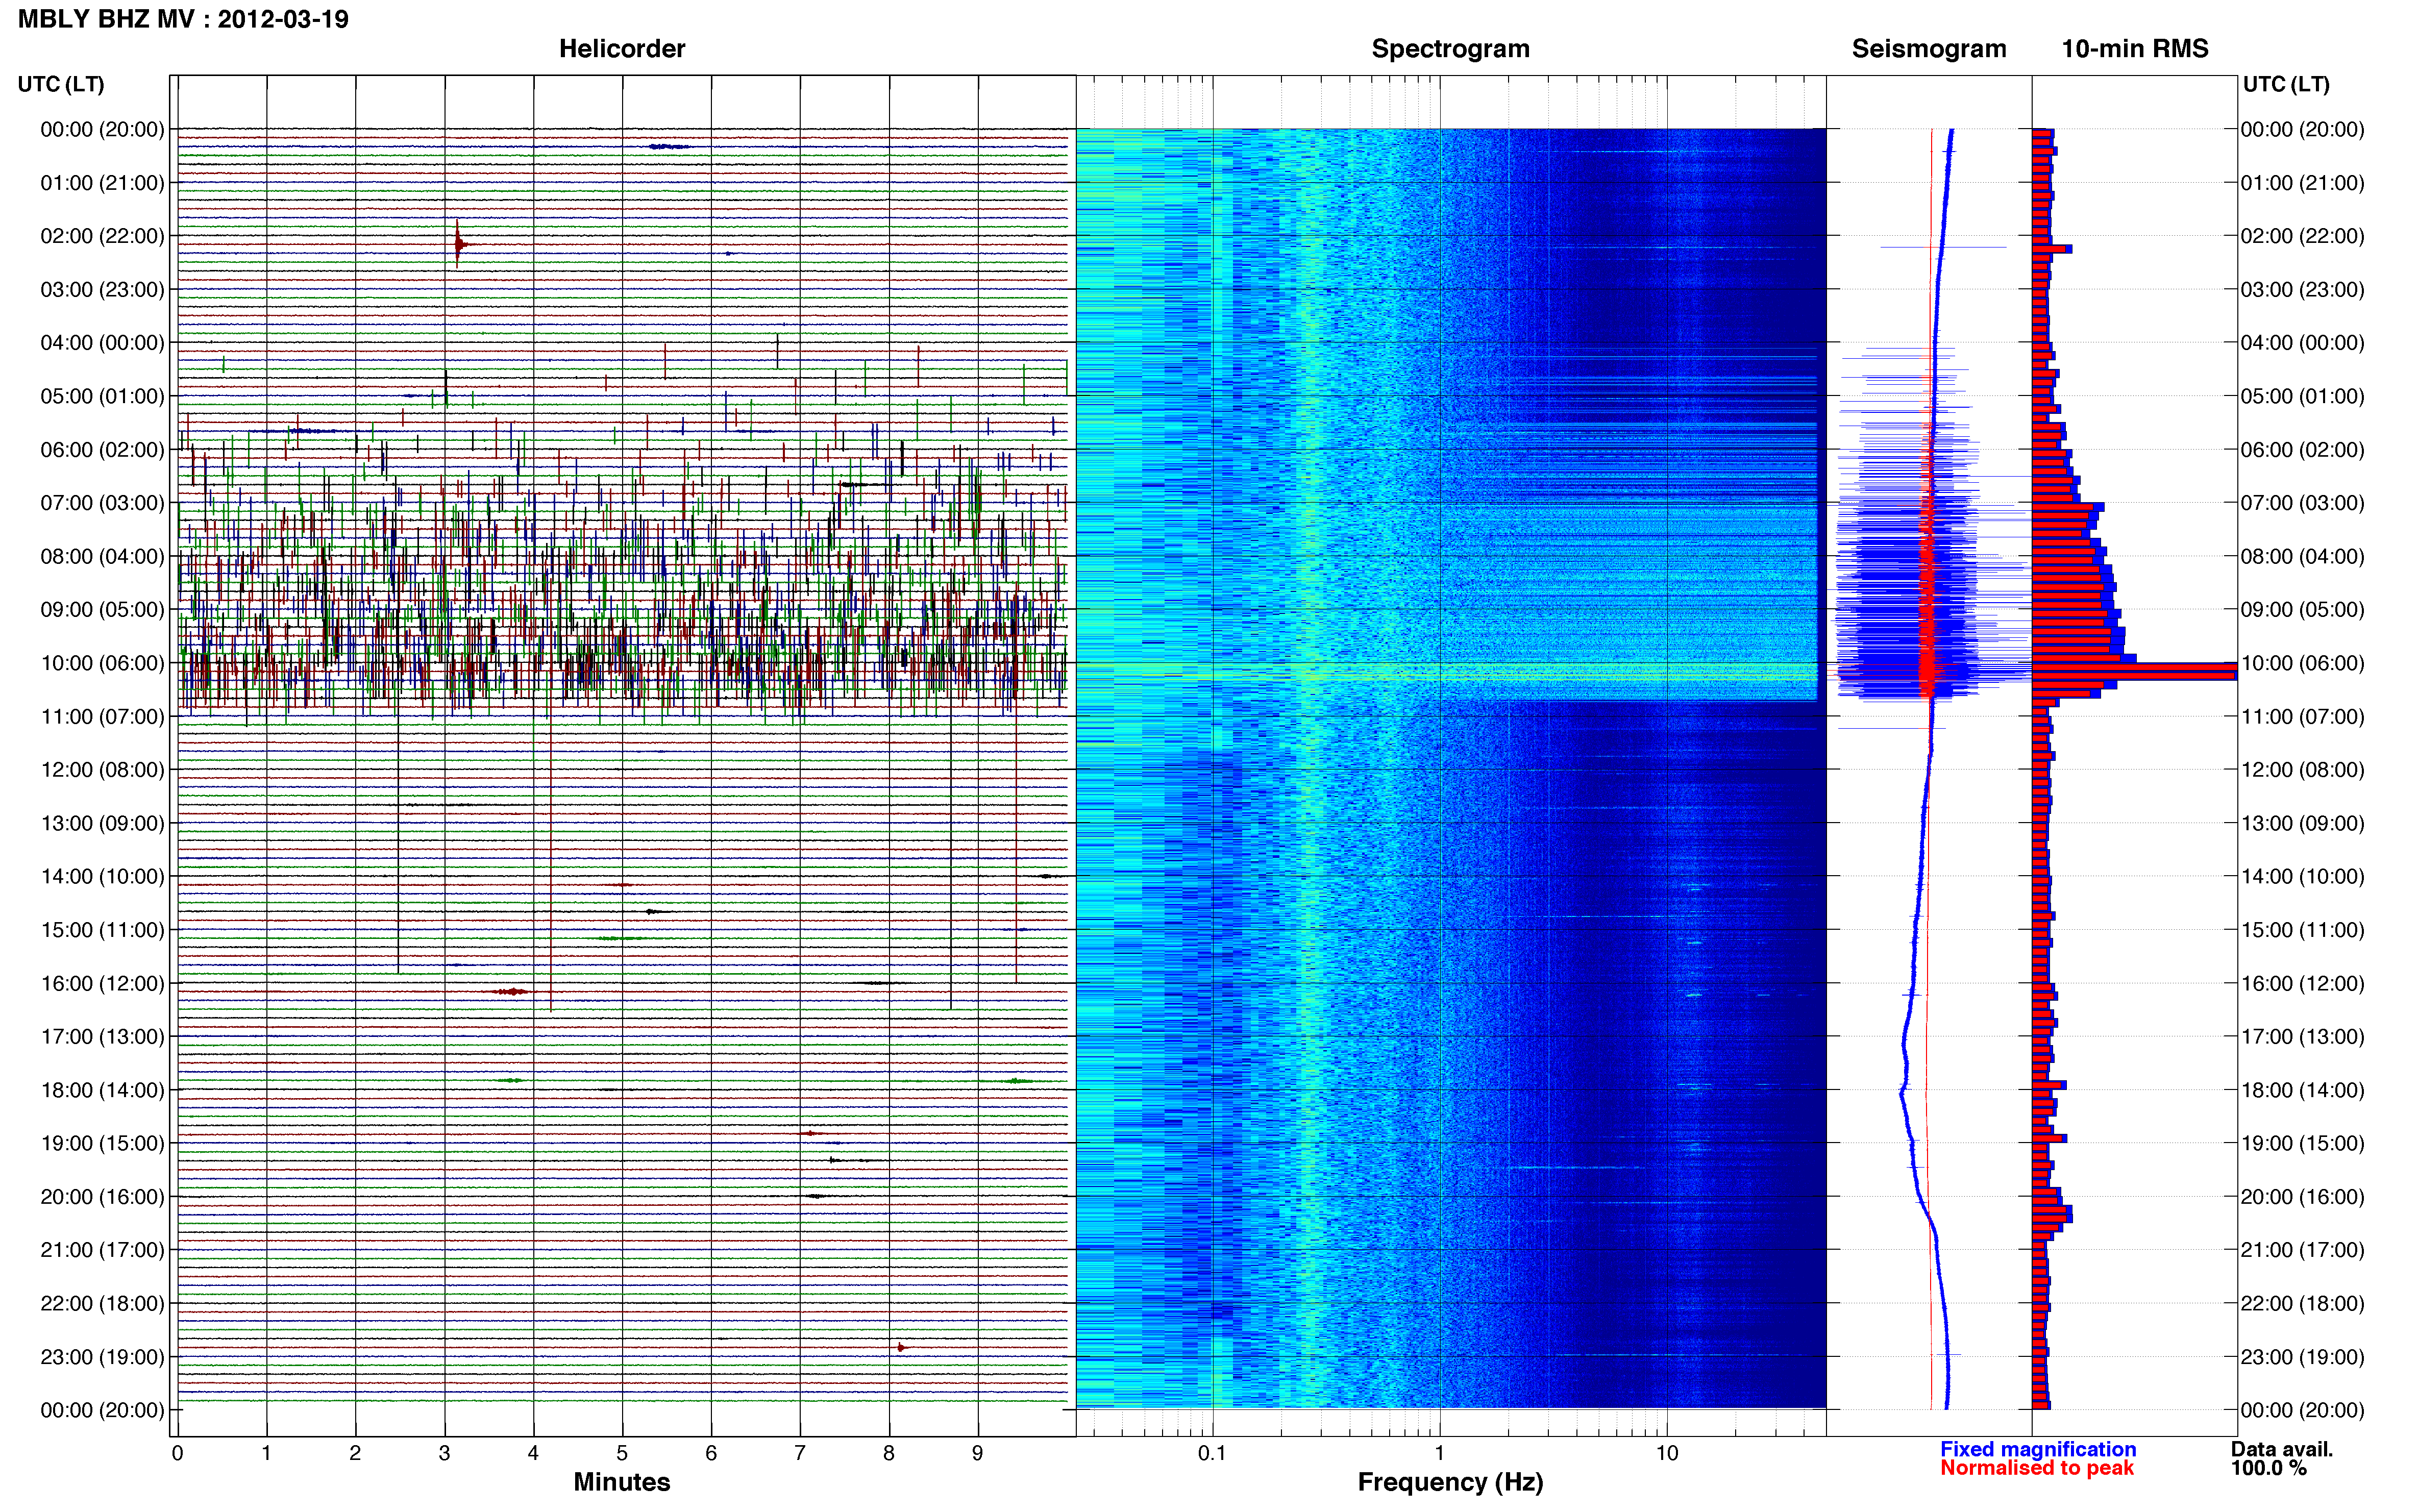Click the 100.0 % data availability value

pyautogui.click(x=2268, y=1468)
